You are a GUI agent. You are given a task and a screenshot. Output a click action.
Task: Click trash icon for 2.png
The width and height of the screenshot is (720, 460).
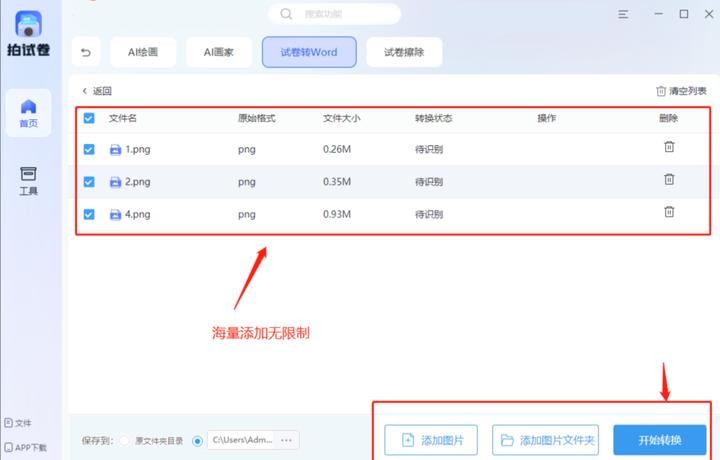click(x=669, y=180)
